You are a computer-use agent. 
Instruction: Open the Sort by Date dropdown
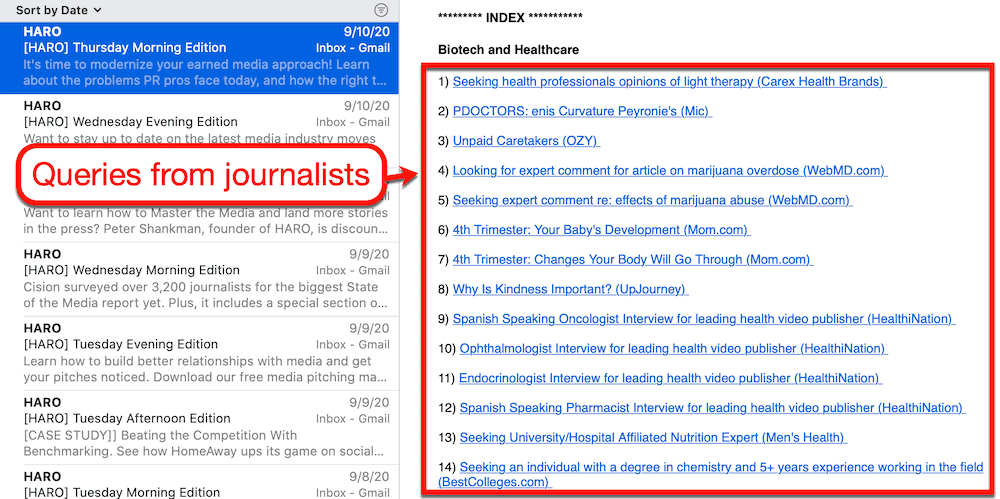(58, 10)
